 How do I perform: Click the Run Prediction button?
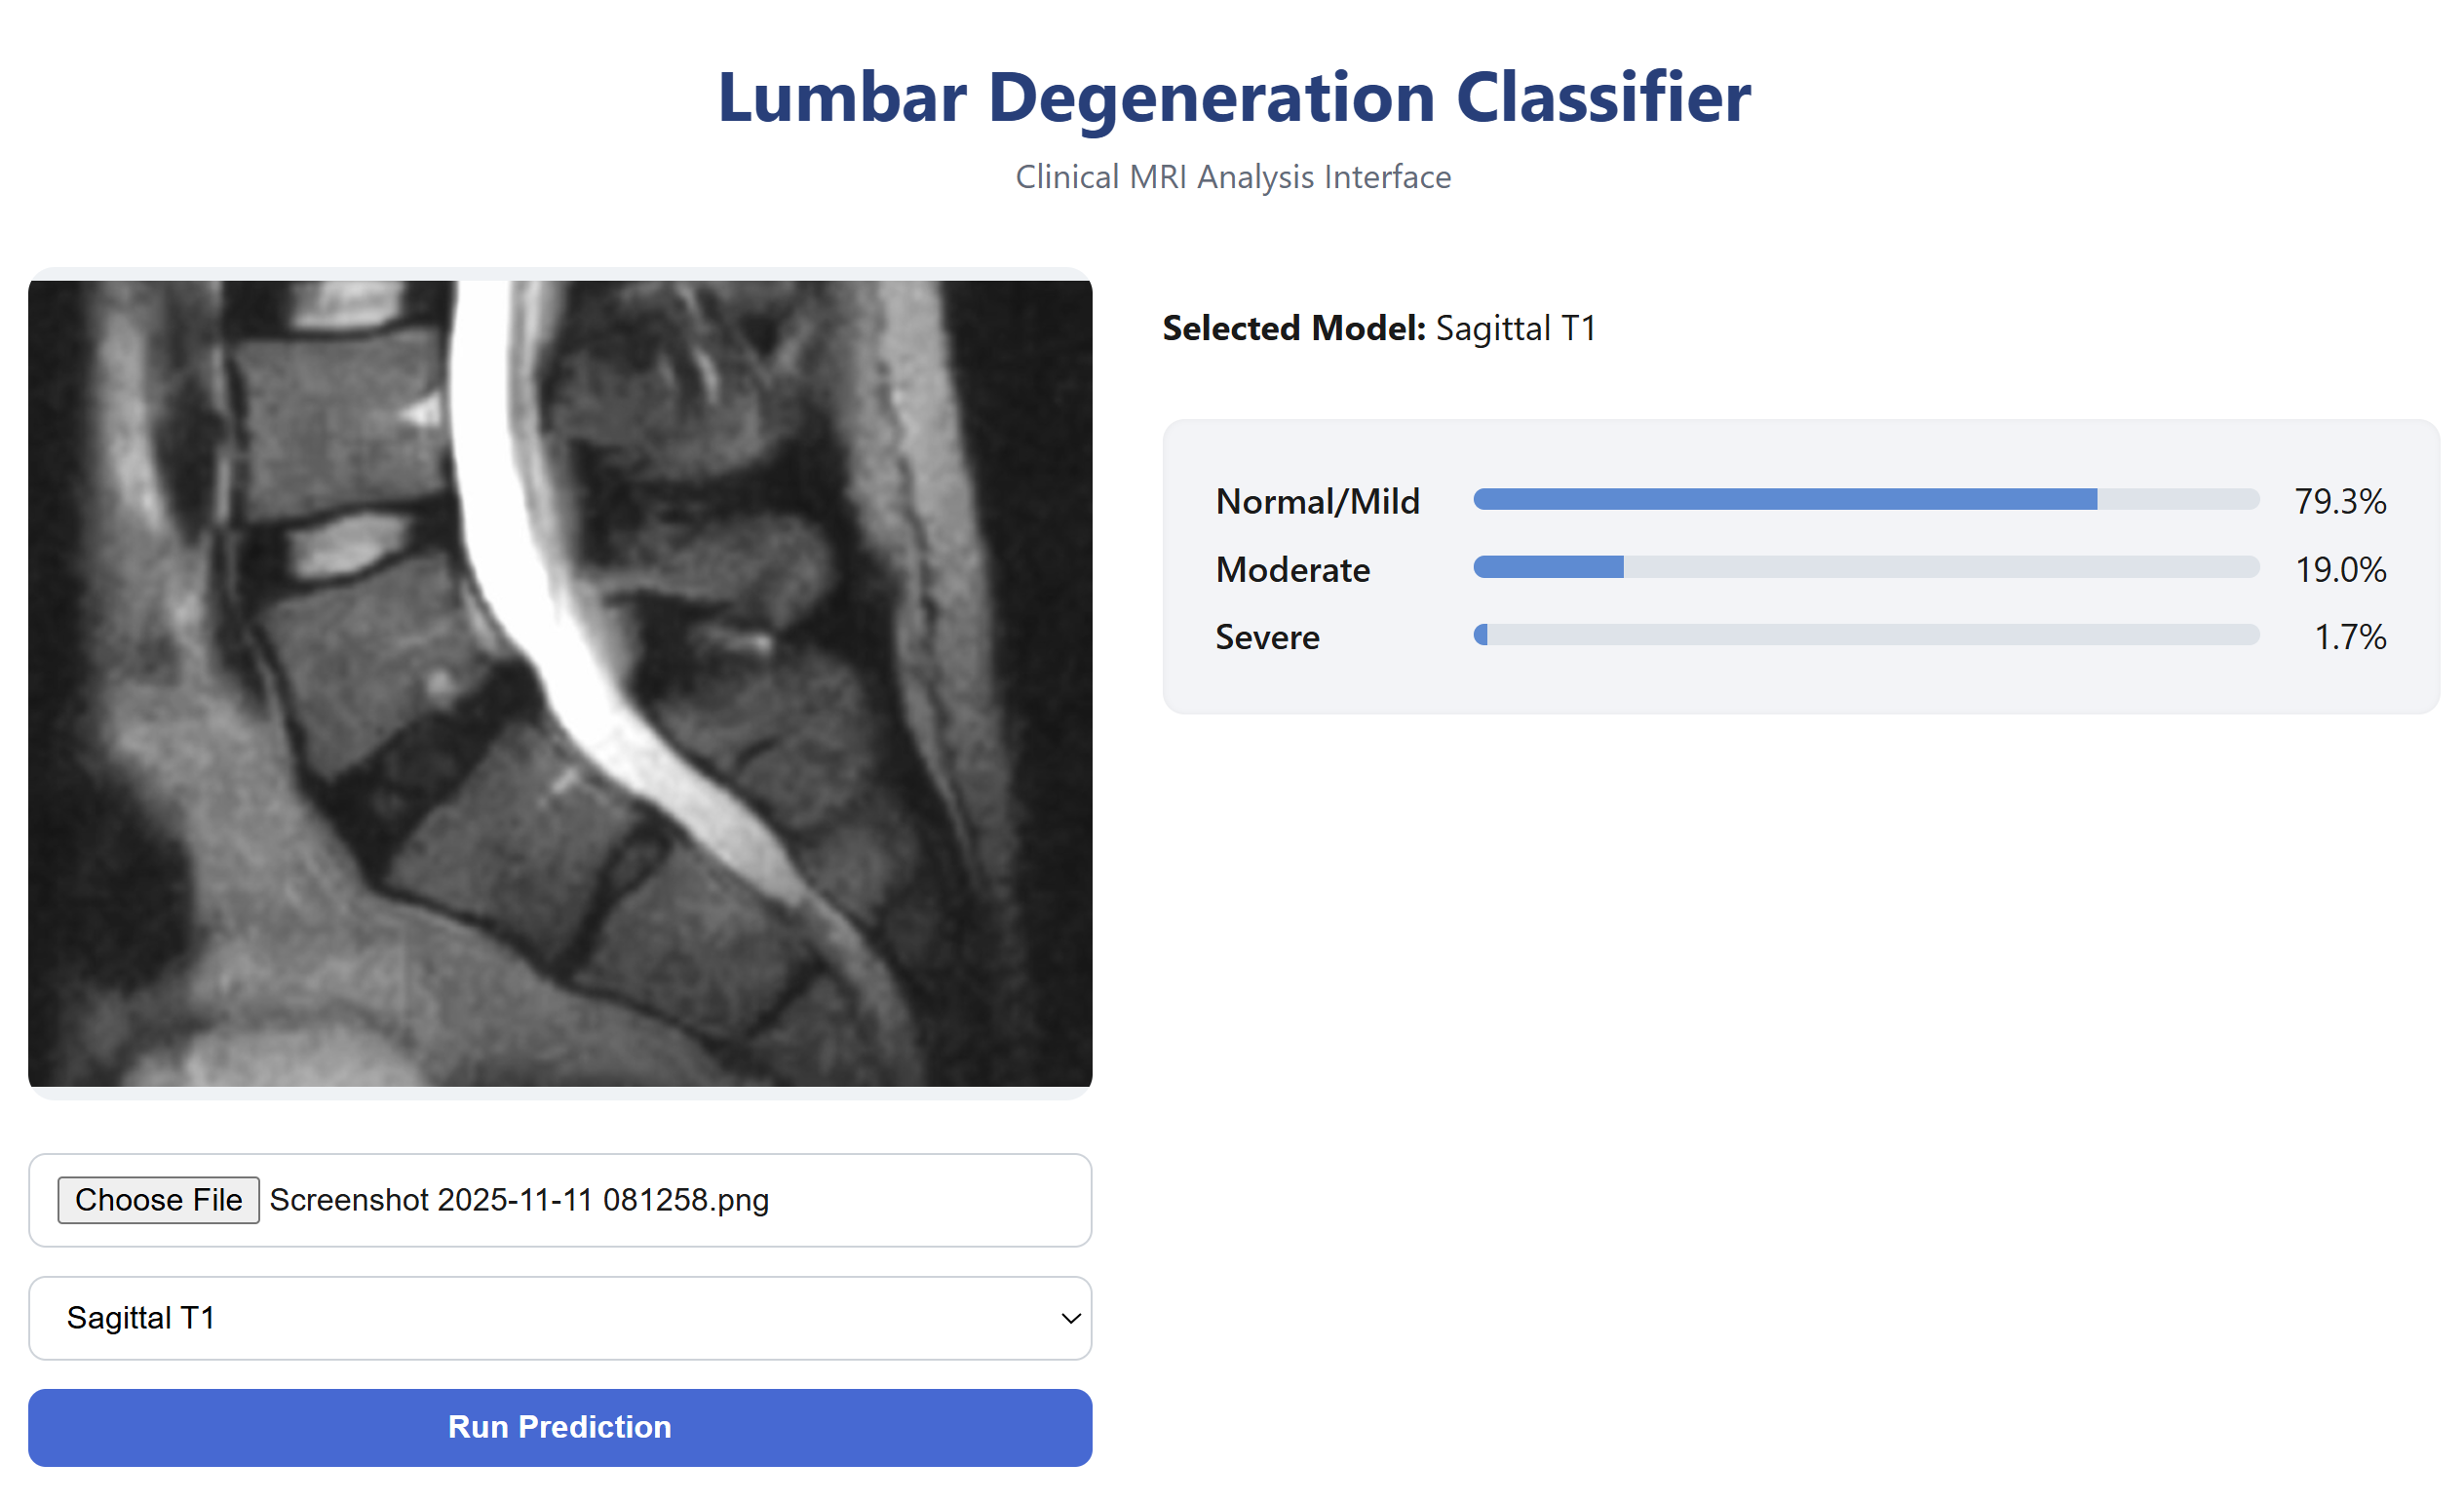pos(560,1427)
